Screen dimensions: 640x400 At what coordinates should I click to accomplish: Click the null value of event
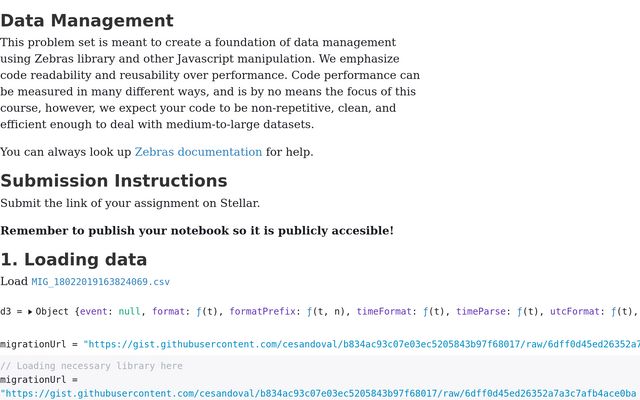(x=129, y=311)
